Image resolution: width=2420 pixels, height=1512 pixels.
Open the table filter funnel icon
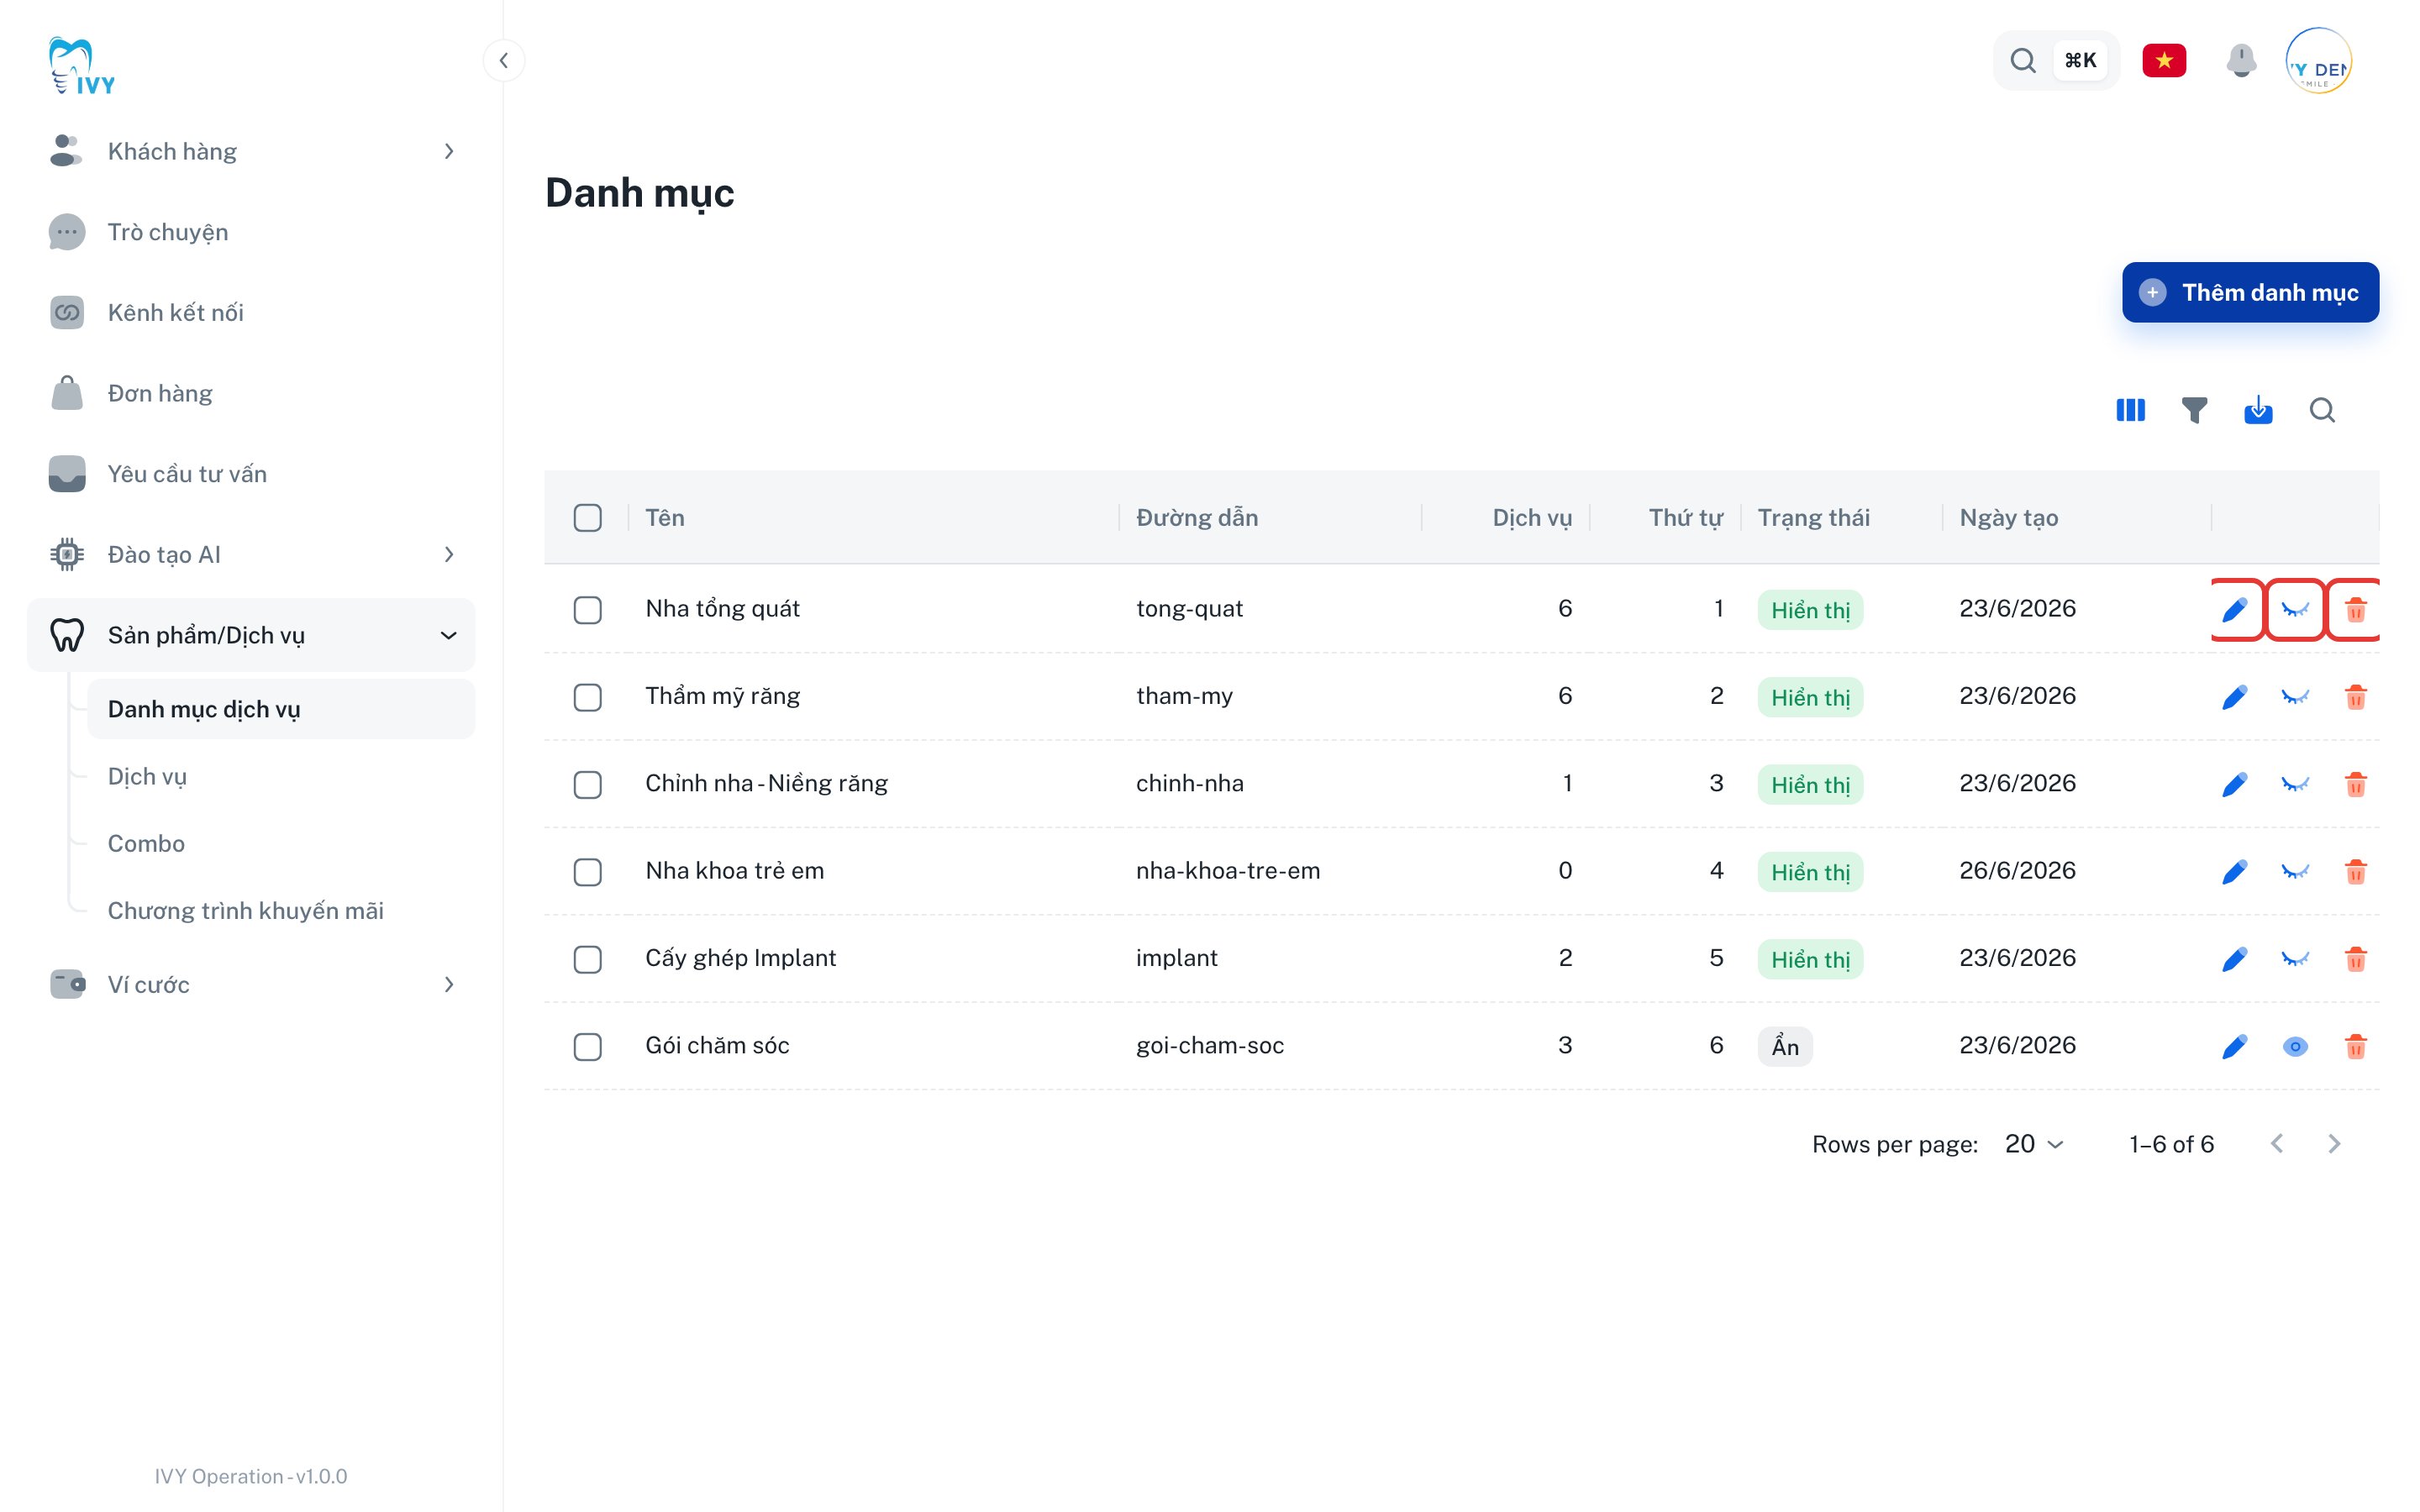2194,410
